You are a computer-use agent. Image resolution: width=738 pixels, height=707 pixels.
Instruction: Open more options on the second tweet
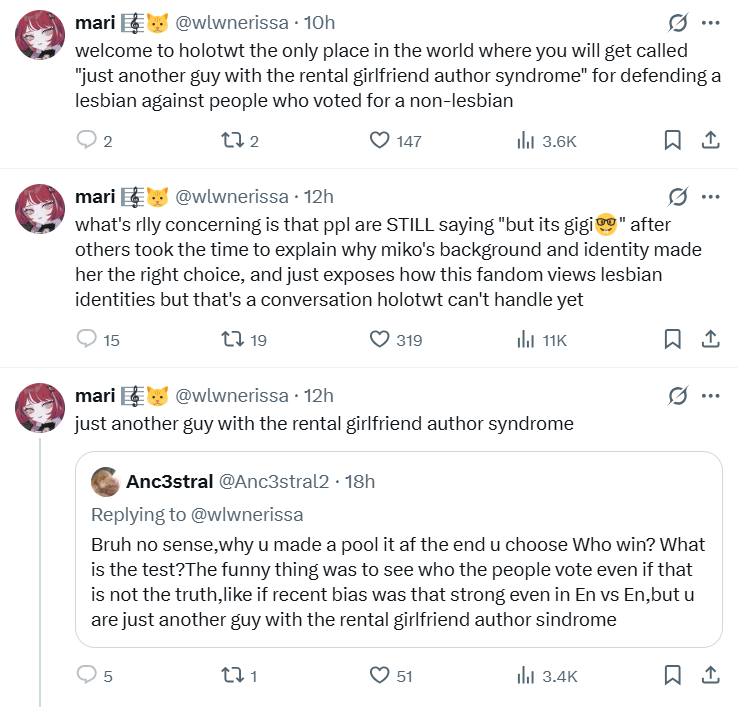click(710, 196)
